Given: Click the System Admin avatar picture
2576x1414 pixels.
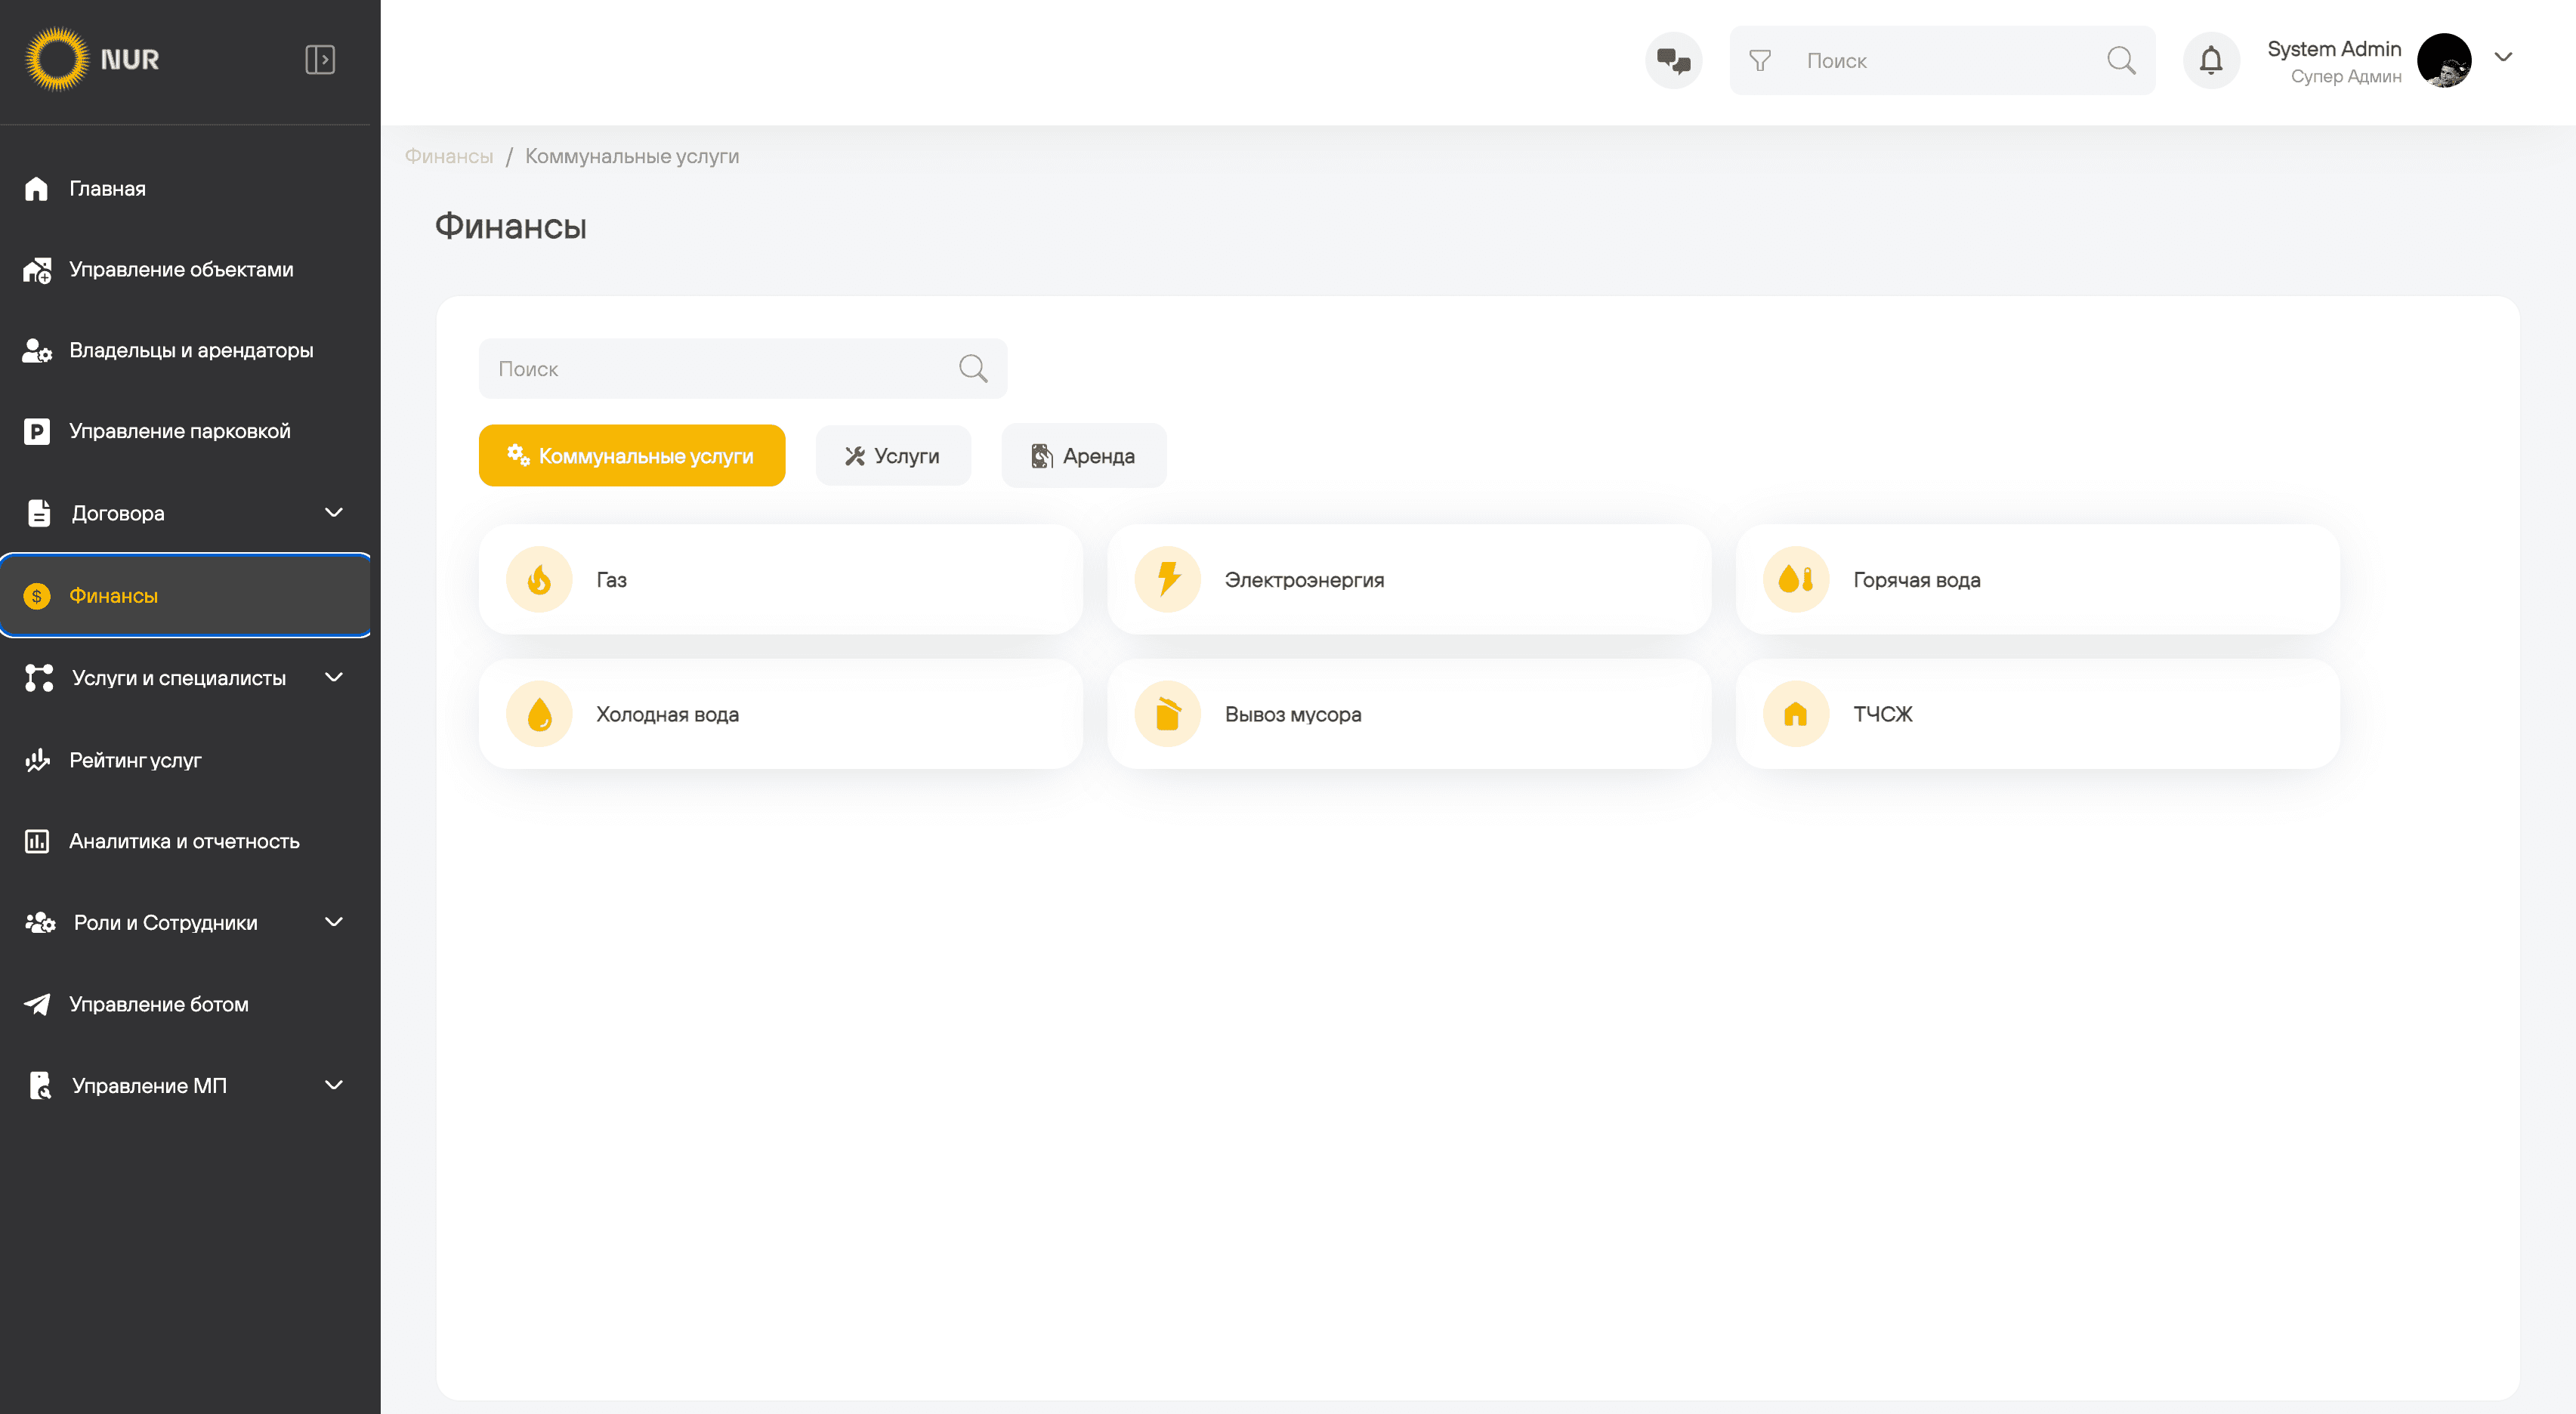Looking at the screenshot, I should 2444,61.
